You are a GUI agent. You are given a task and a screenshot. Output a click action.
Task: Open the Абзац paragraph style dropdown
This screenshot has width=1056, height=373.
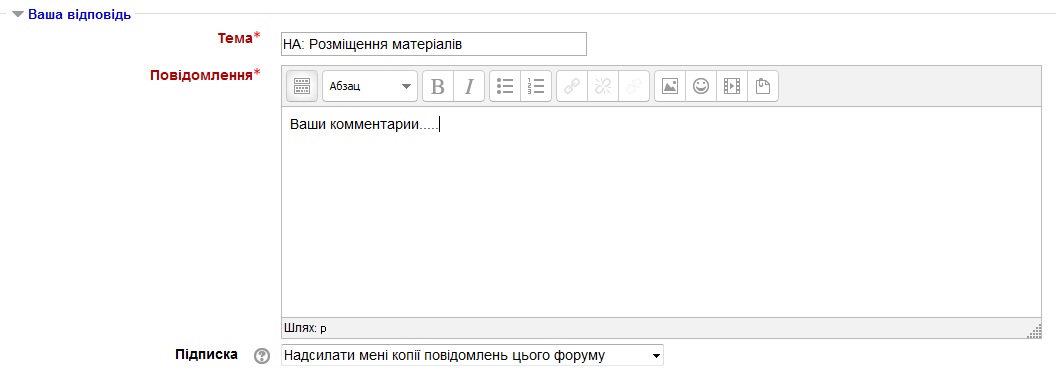point(370,86)
